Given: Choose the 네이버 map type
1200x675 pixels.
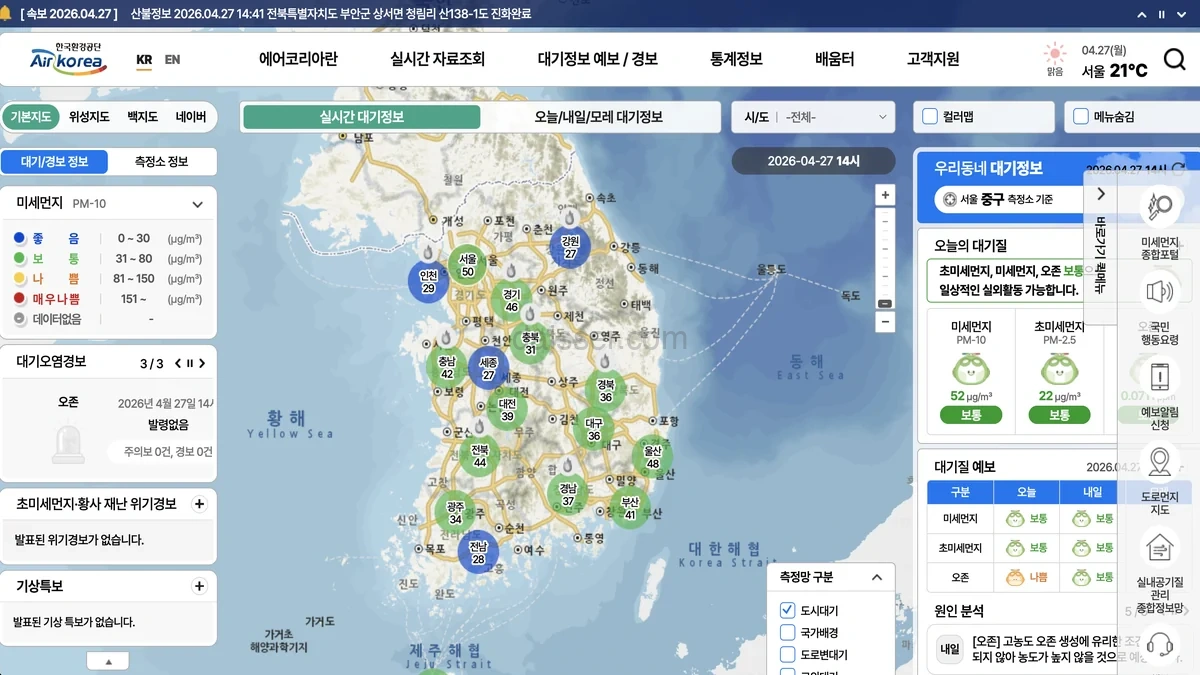Looking at the screenshot, I should (x=190, y=117).
